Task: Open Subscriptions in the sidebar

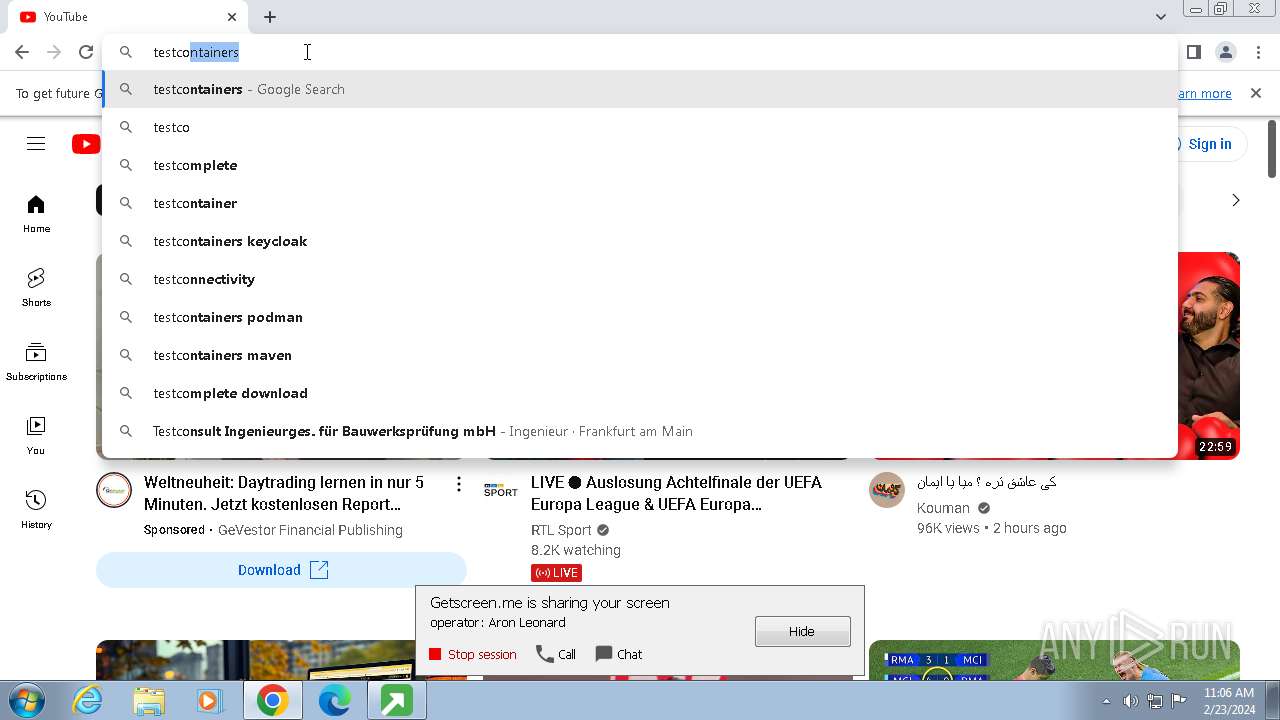Action: [36, 362]
